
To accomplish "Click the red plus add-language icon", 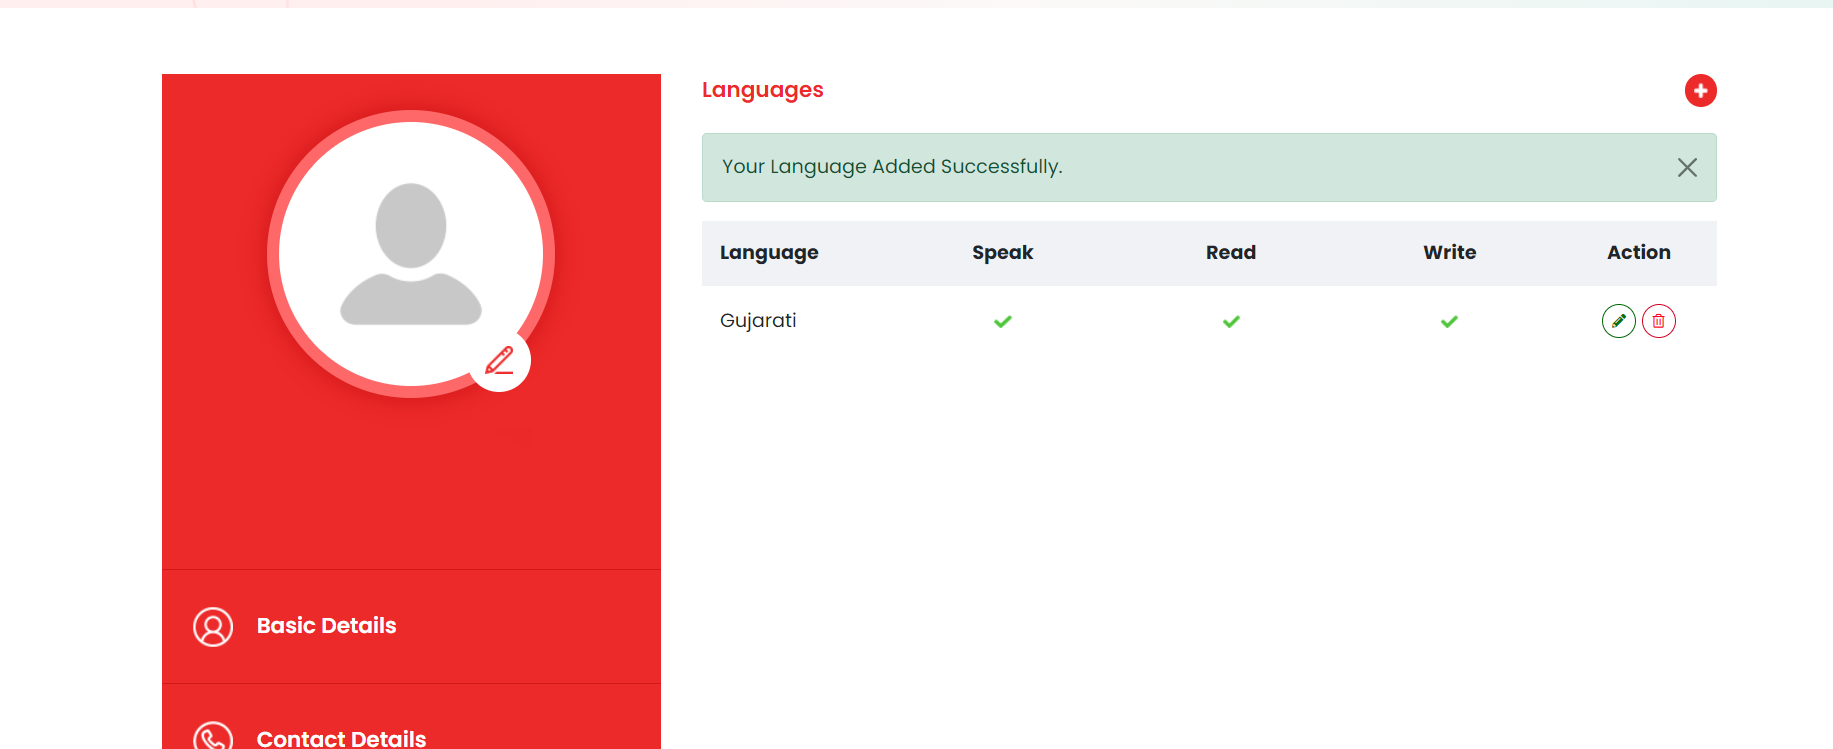I will point(1700,91).
